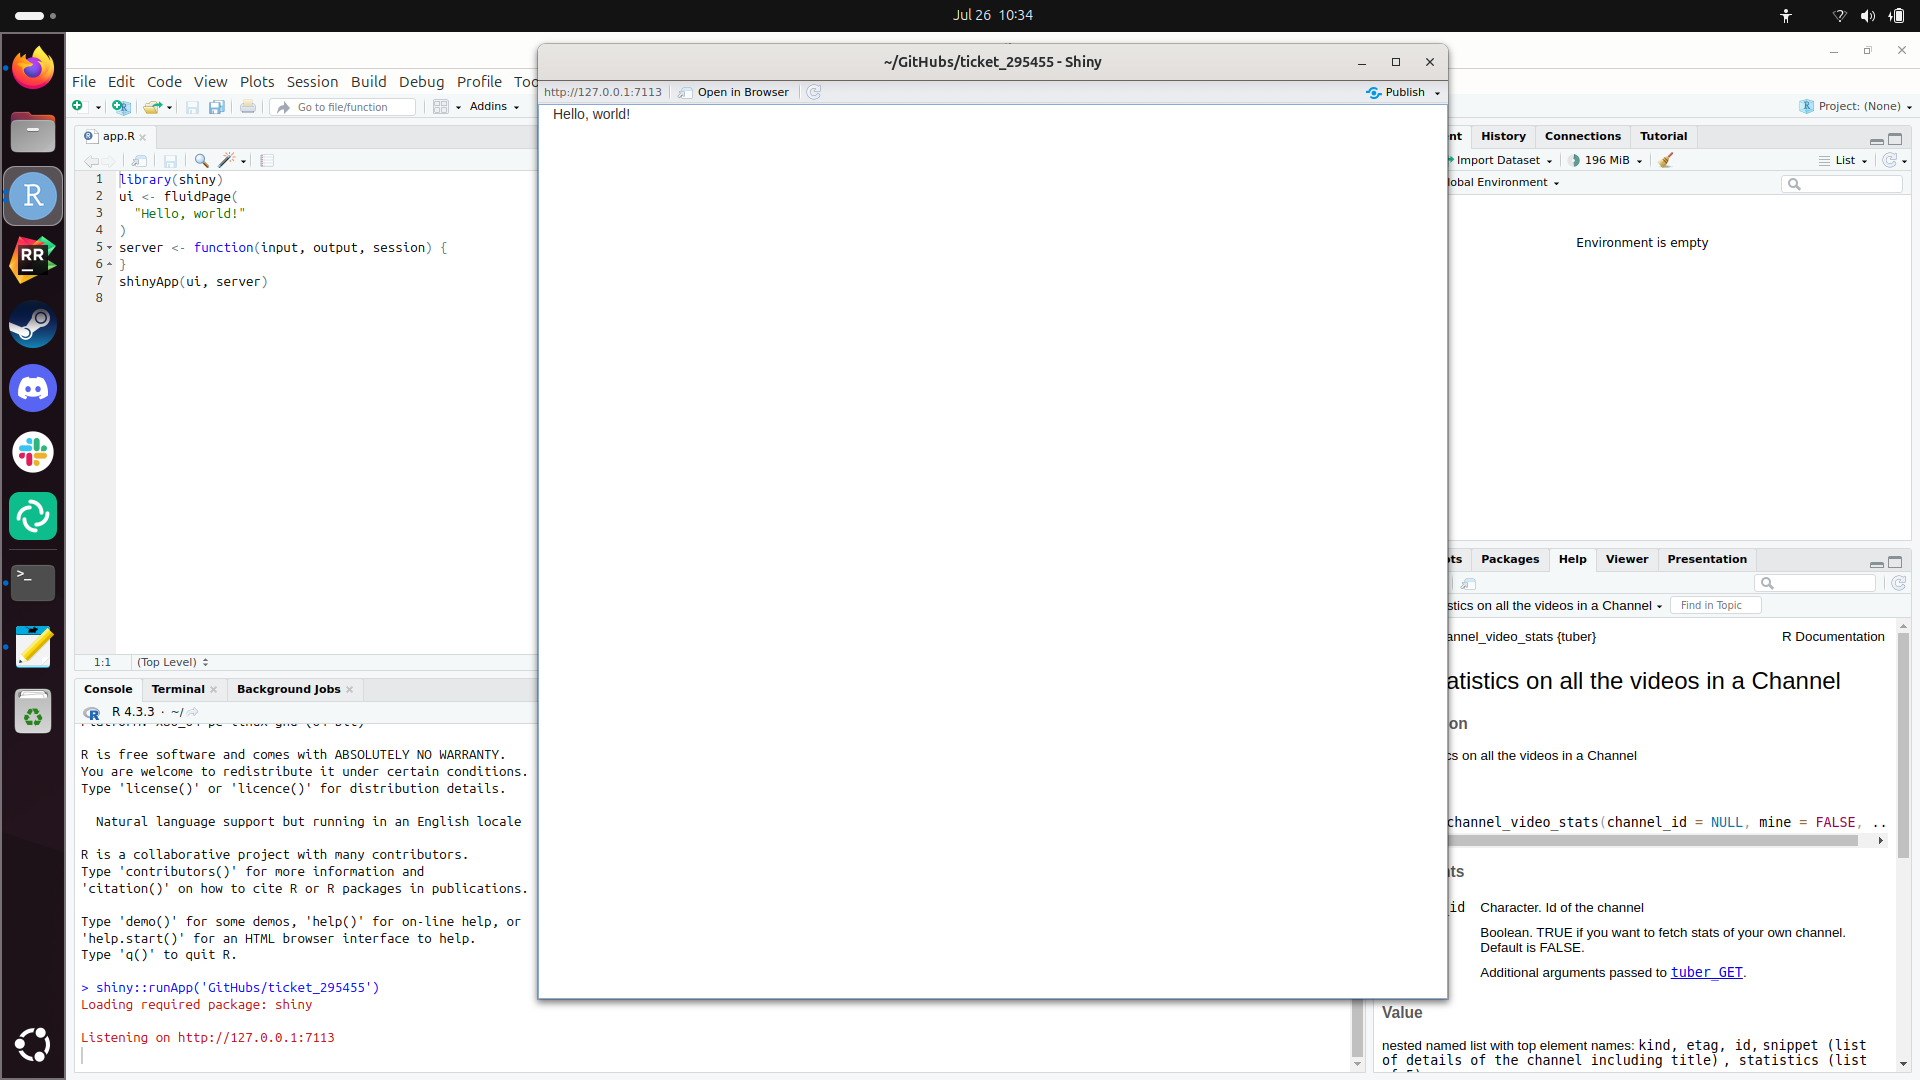
Task: Click the horizontal scrollbar under Usage code
Action: point(1650,841)
